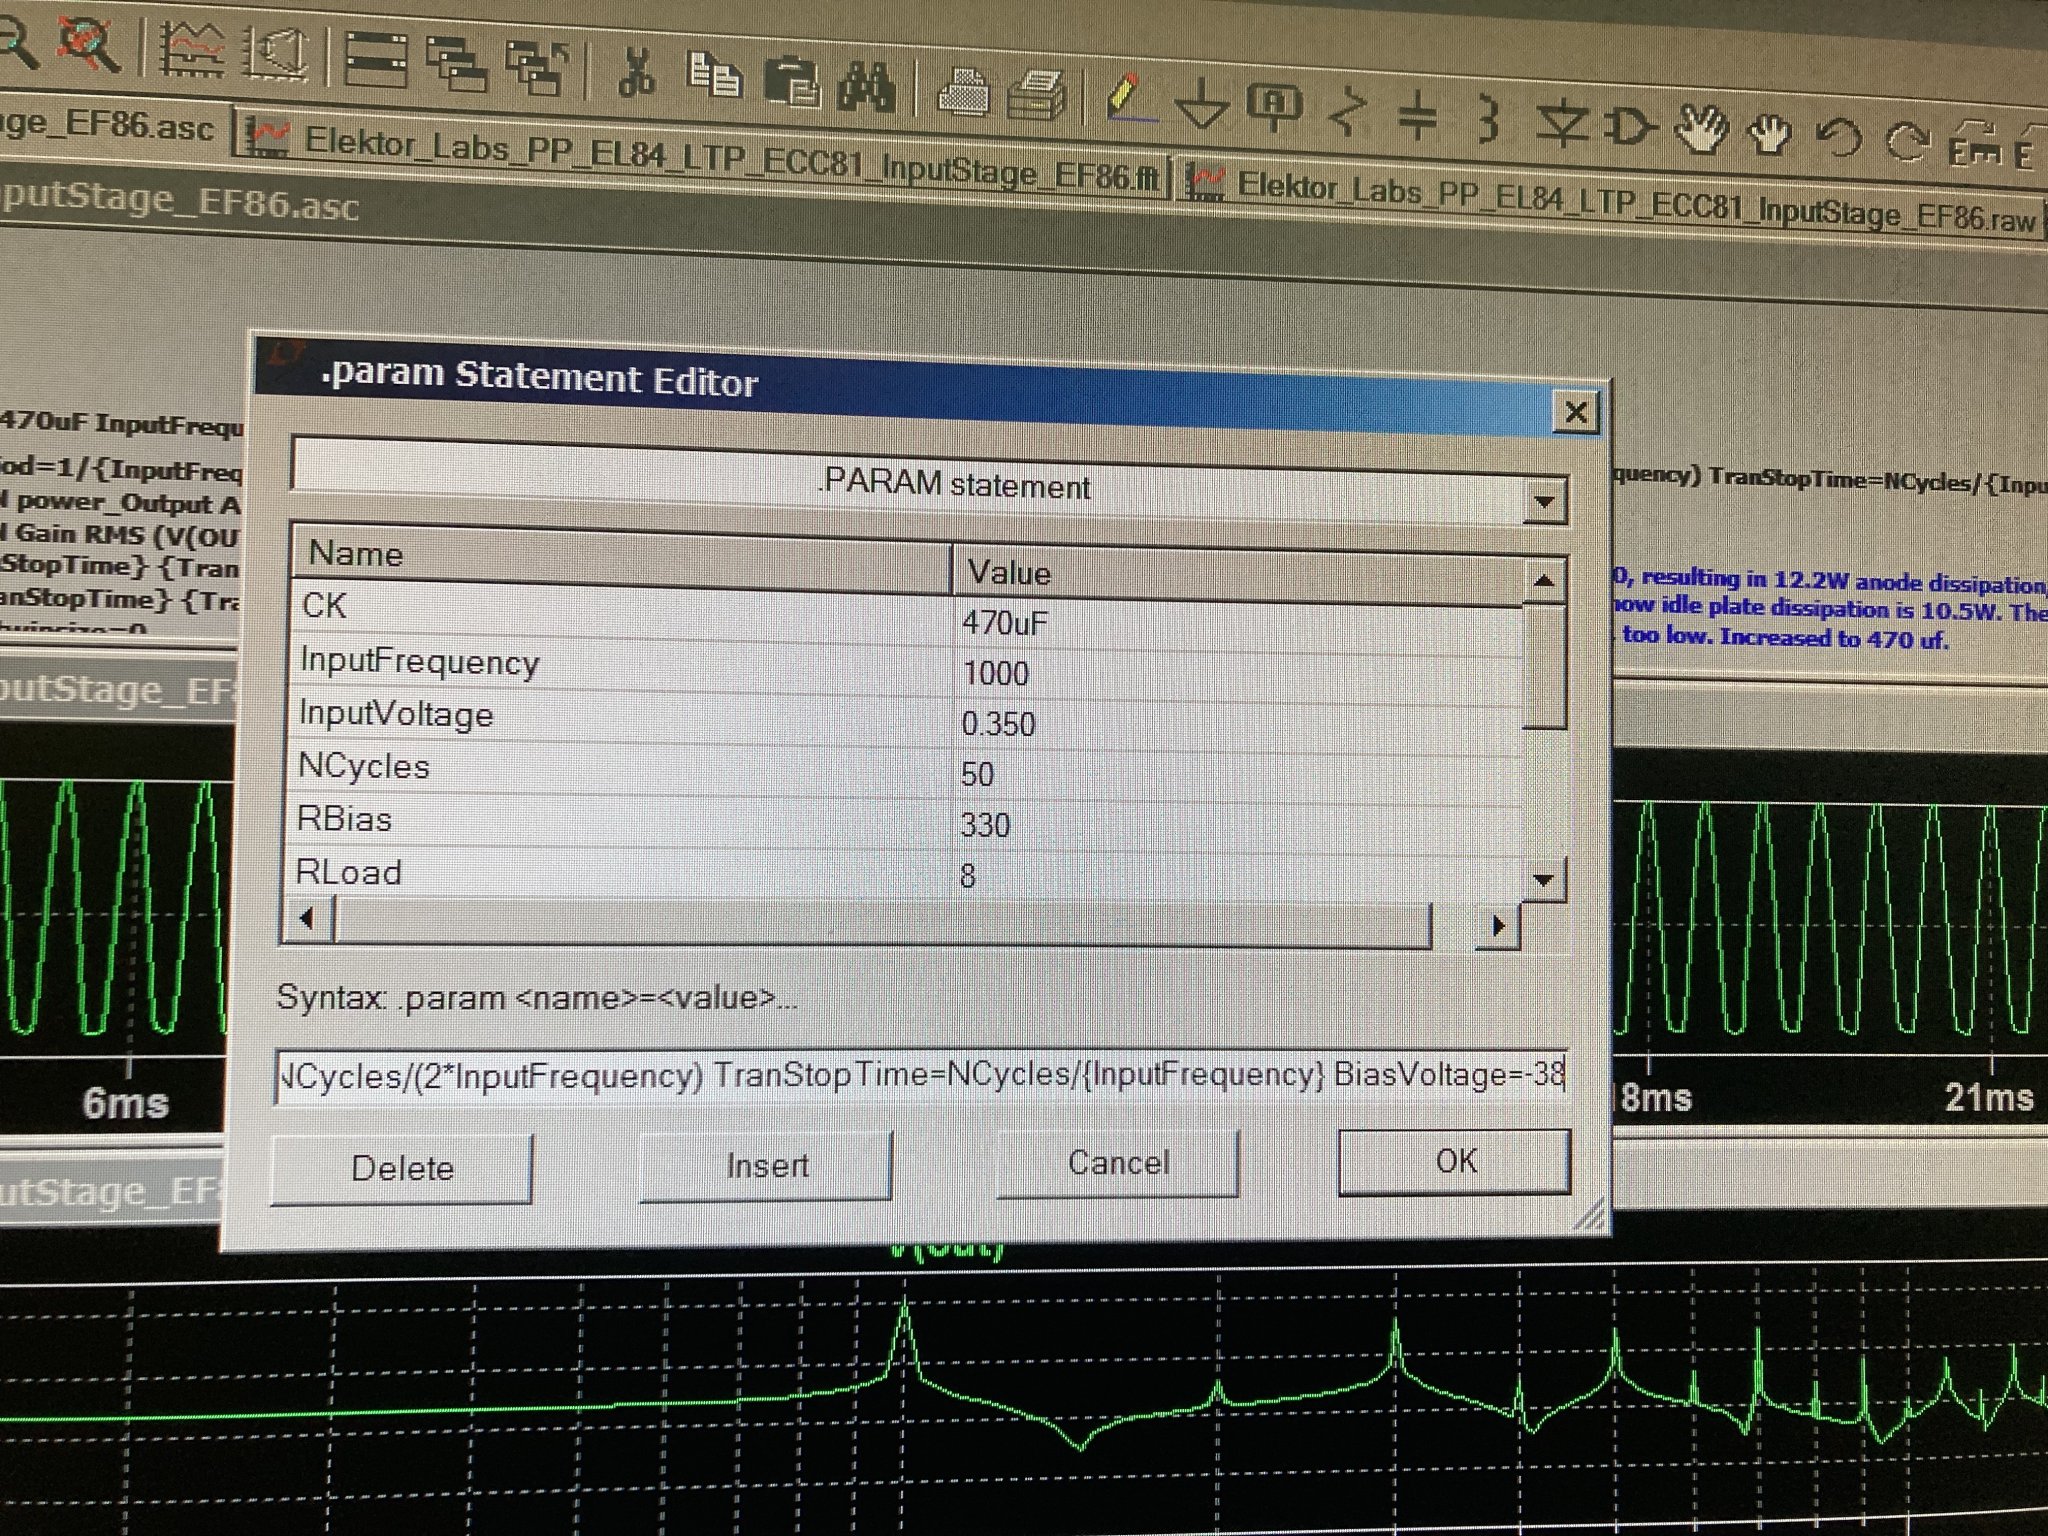
Task: Select the Resistor tool
Action: pos(1348,112)
